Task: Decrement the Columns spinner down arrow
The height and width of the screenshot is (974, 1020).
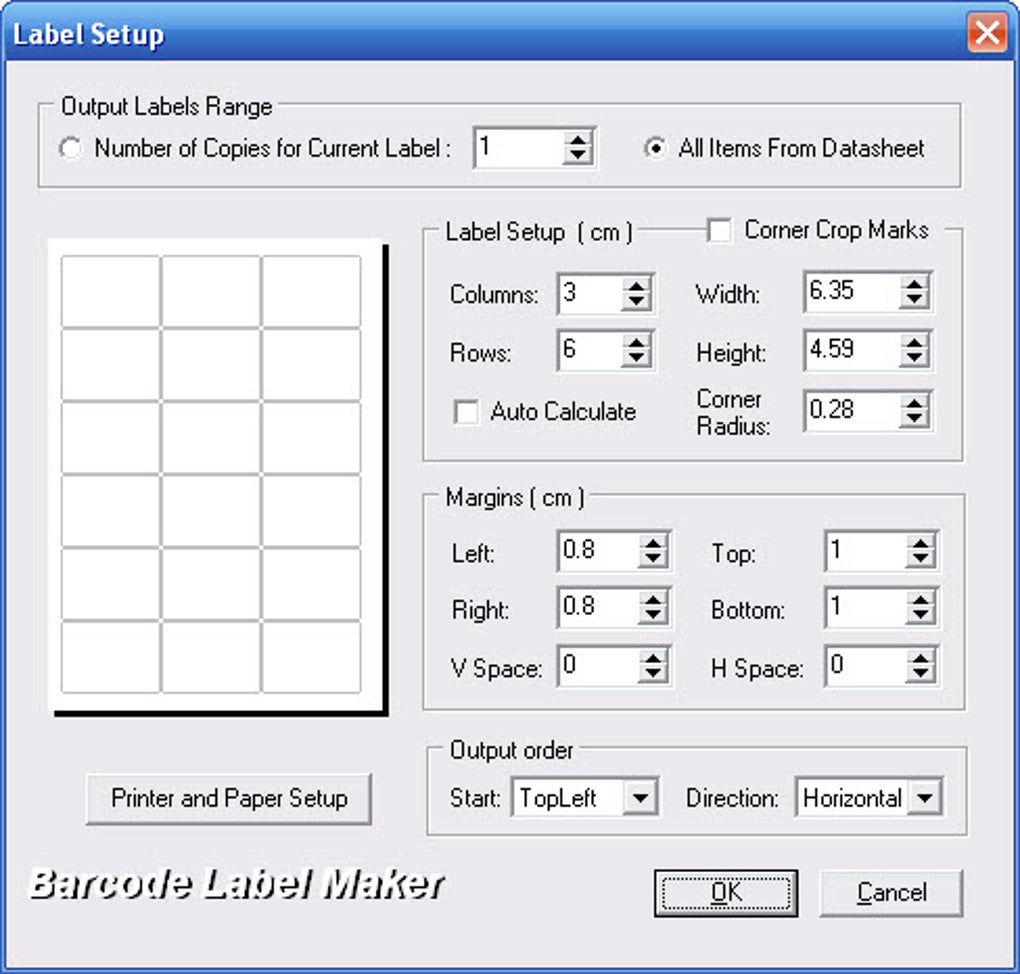Action: 636,303
